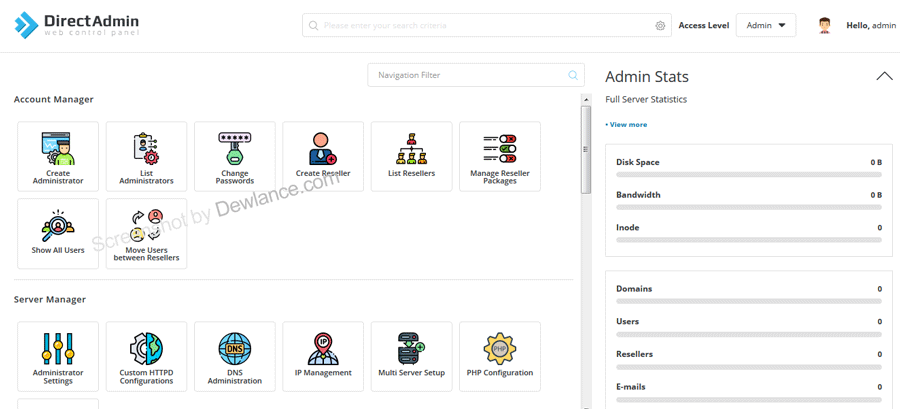Click the Account Manager heading
Screen dimensions: 900x409
tap(53, 100)
